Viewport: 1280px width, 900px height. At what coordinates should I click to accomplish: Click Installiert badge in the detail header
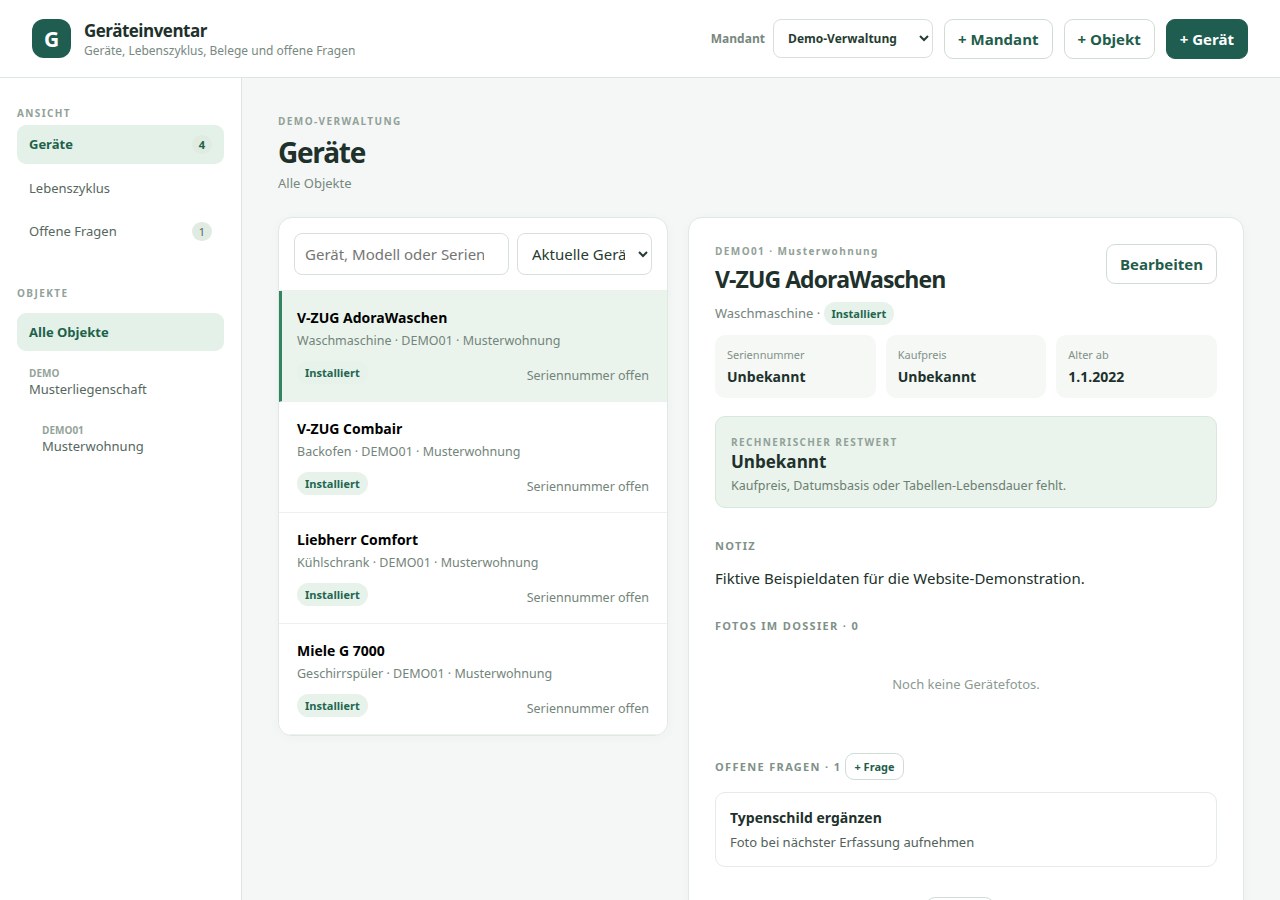pos(858,313)
